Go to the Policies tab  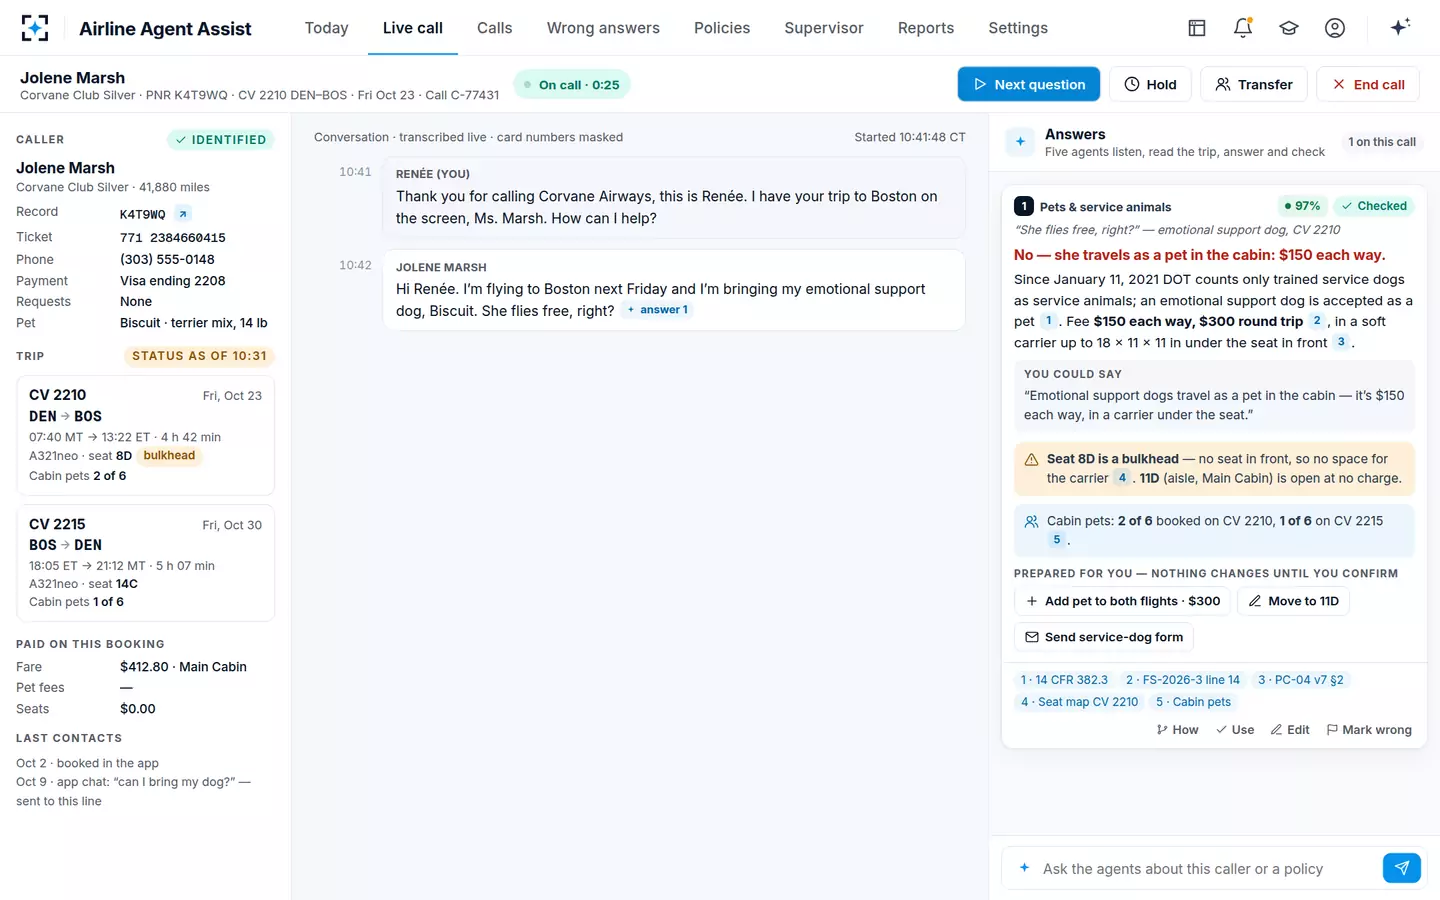(722, 28)
